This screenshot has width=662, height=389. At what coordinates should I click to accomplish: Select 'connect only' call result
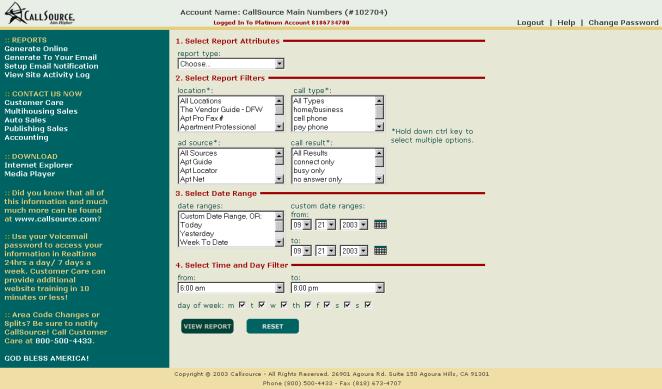(333, 162)
